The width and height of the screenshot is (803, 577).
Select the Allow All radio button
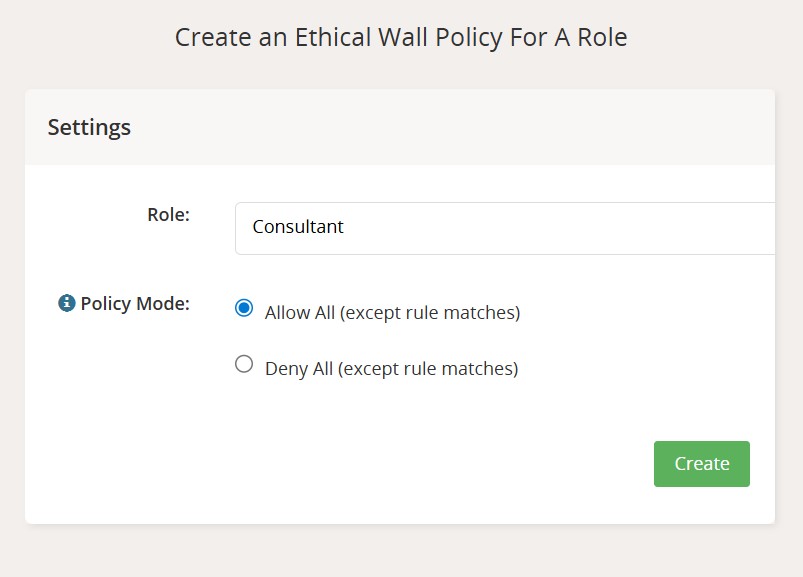tap(244, 308)
